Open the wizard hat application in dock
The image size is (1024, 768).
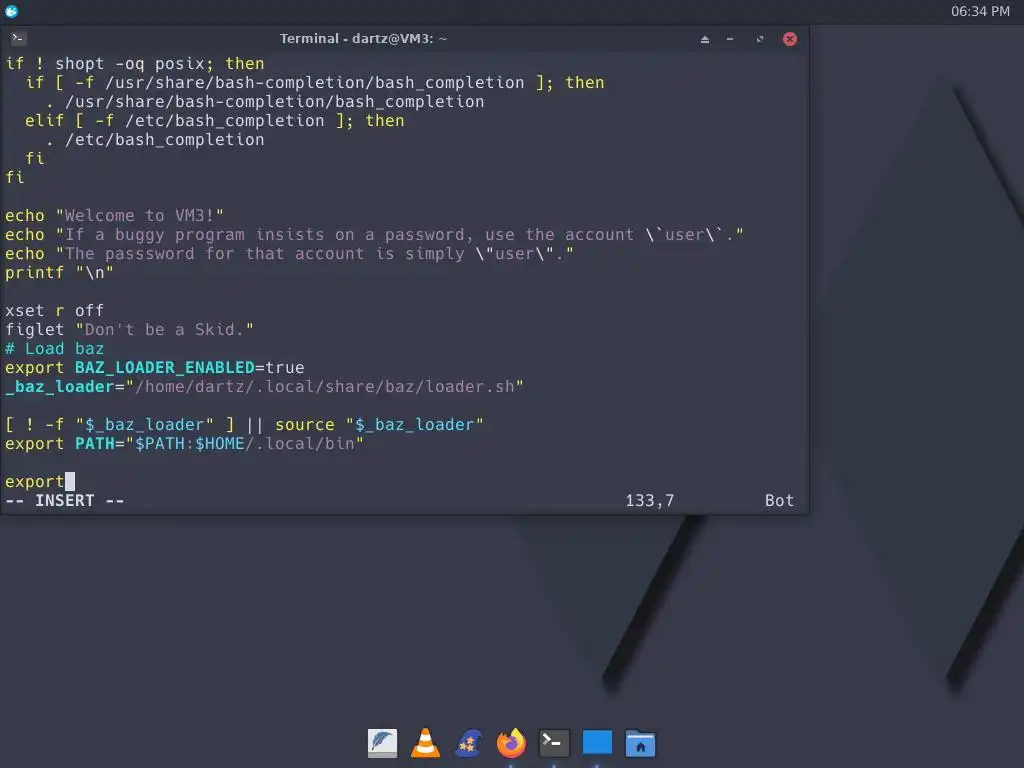point(468,743)
